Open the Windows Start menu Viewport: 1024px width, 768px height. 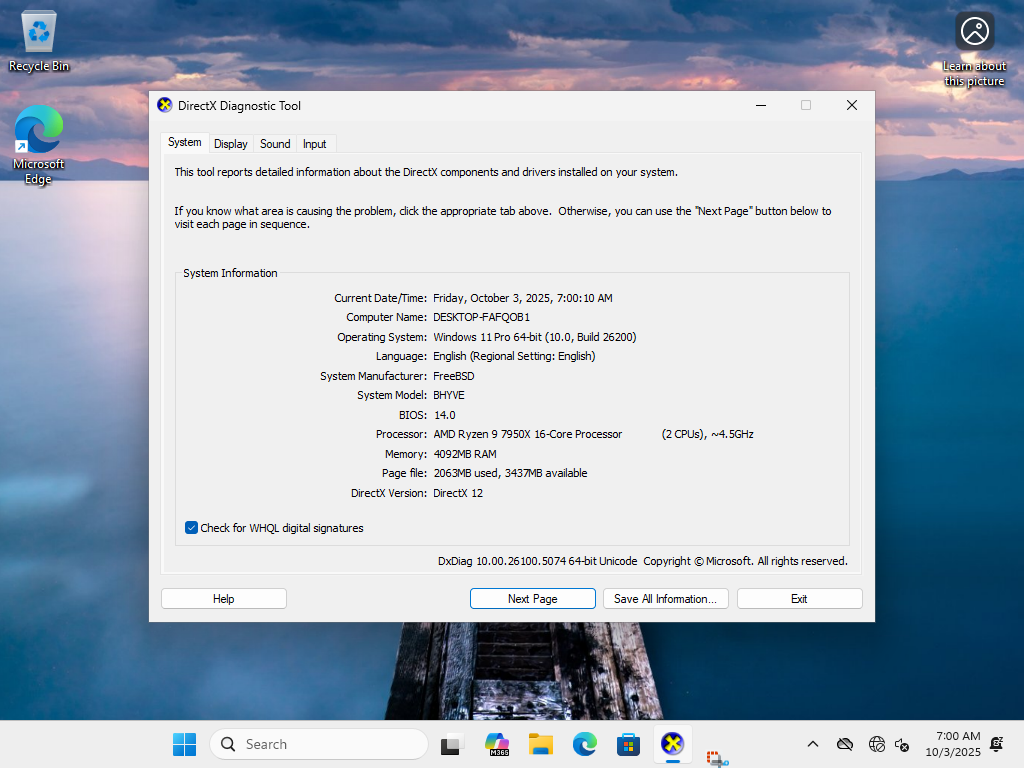tap(184, 744)
